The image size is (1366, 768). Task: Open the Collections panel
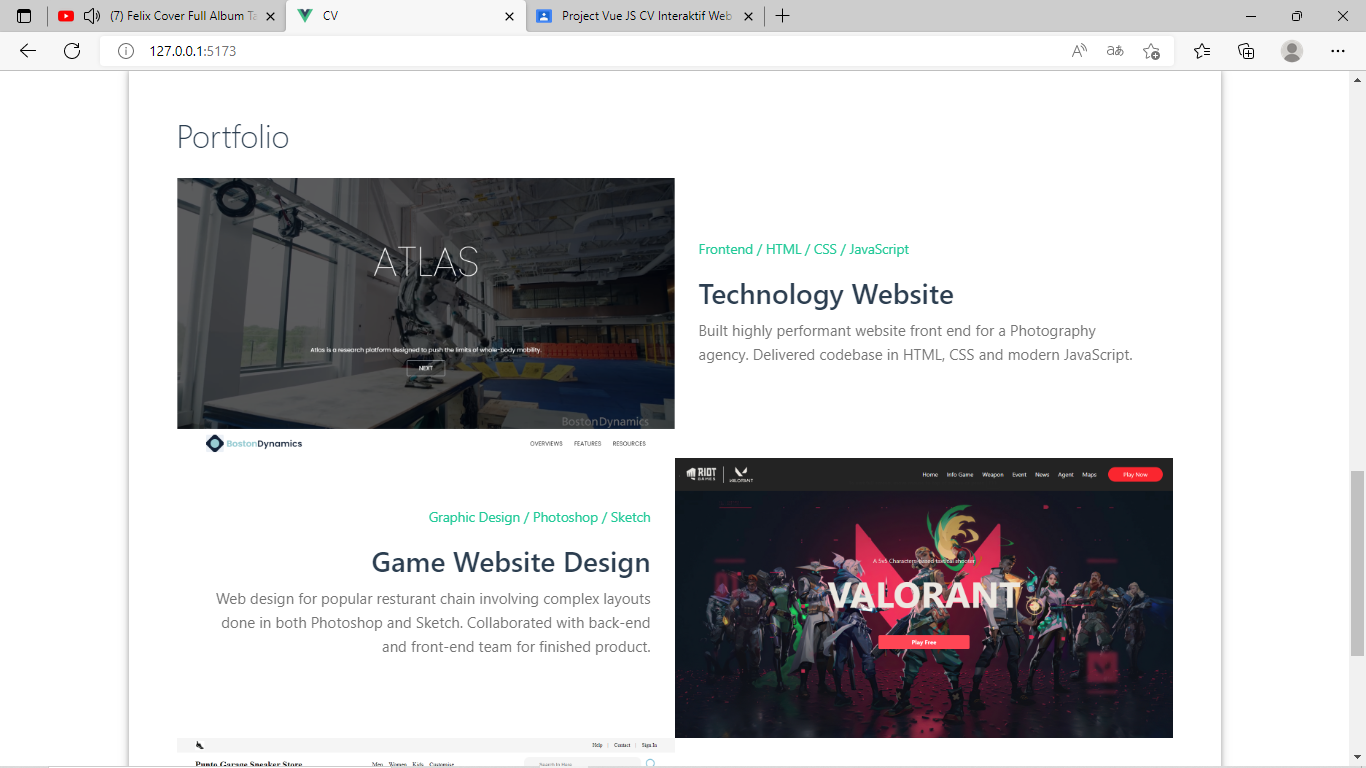(1246, 51)
